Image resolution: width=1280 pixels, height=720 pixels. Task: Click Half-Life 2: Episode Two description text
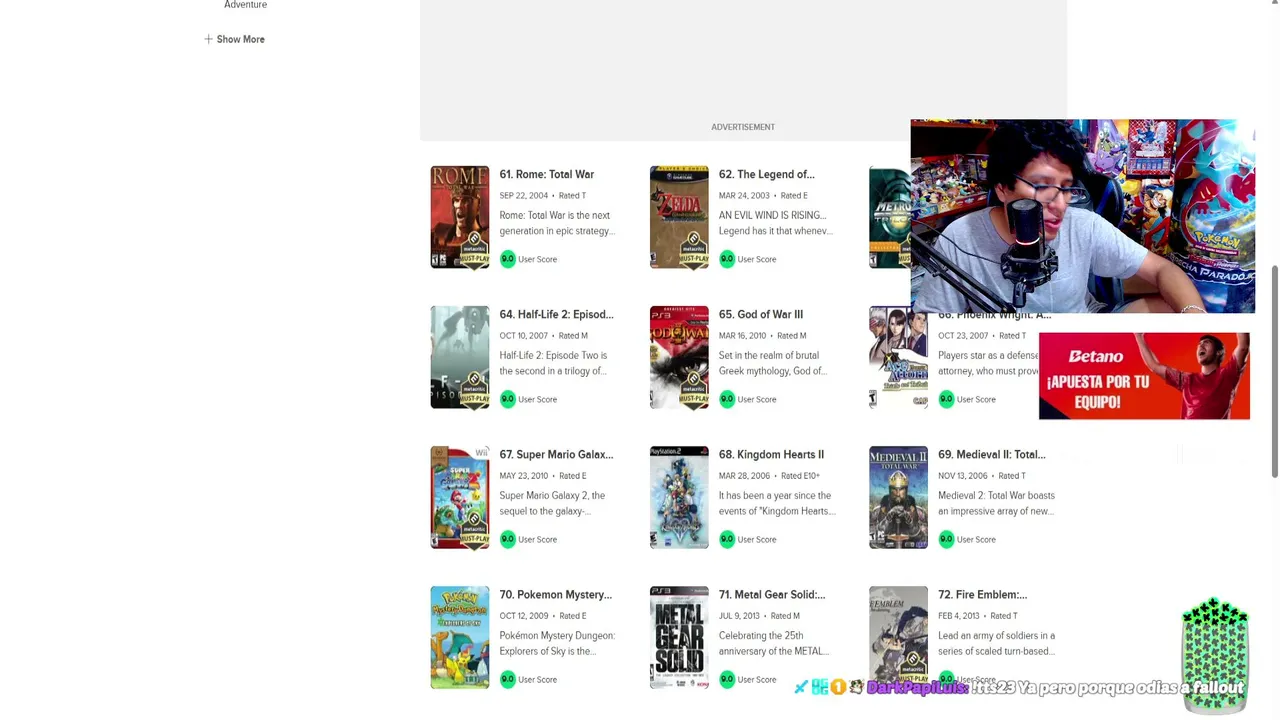(x=553, y=363)
